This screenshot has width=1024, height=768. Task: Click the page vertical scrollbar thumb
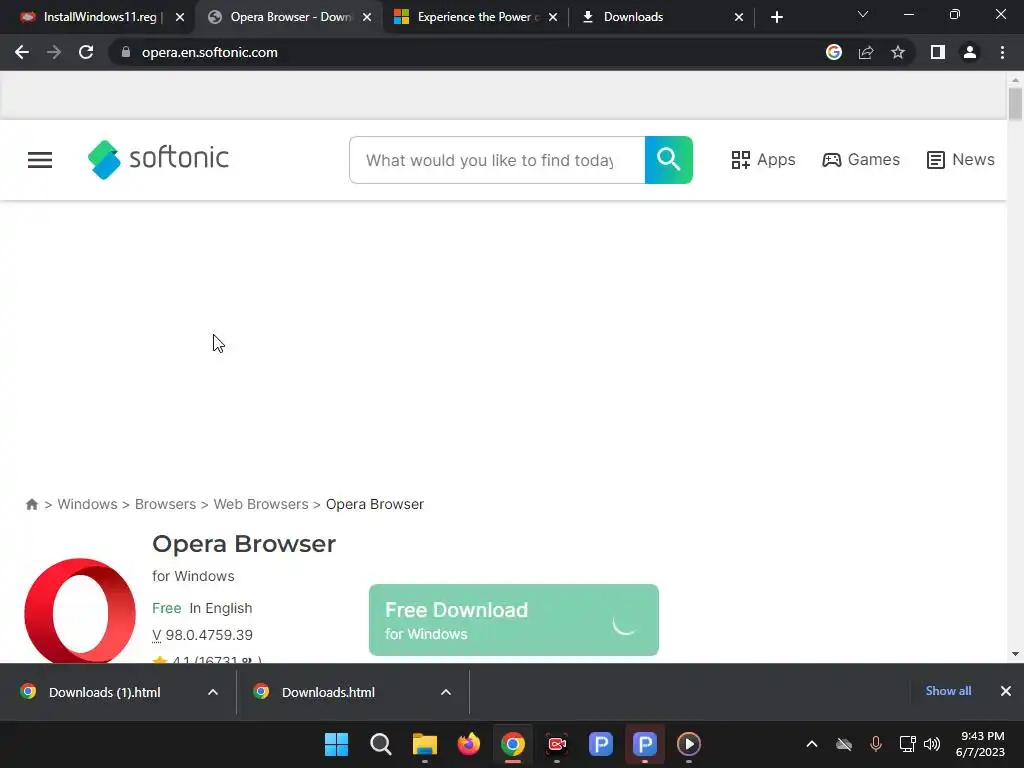(x=1015, y=104)
